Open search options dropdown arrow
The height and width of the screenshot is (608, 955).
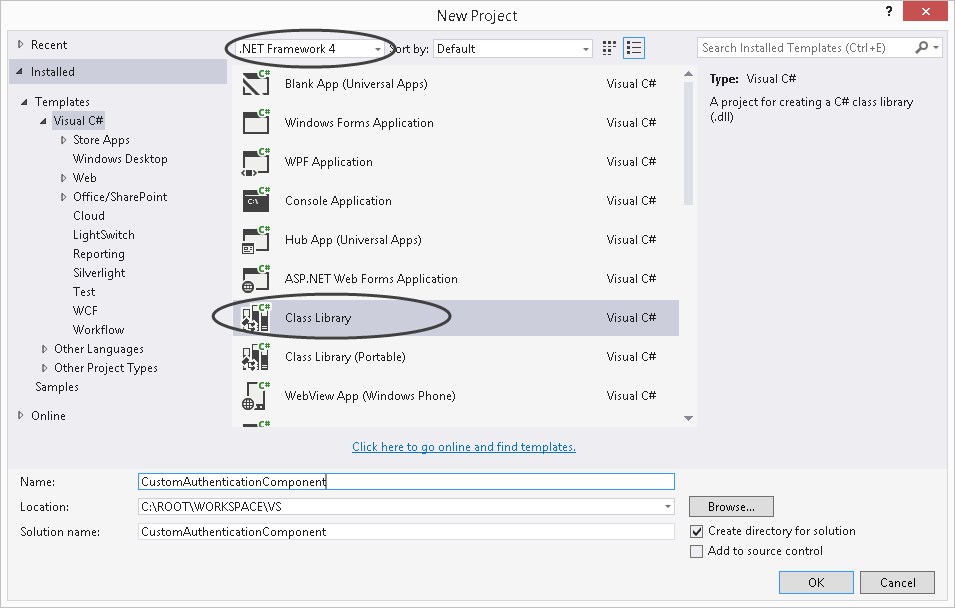coord(936,48)
